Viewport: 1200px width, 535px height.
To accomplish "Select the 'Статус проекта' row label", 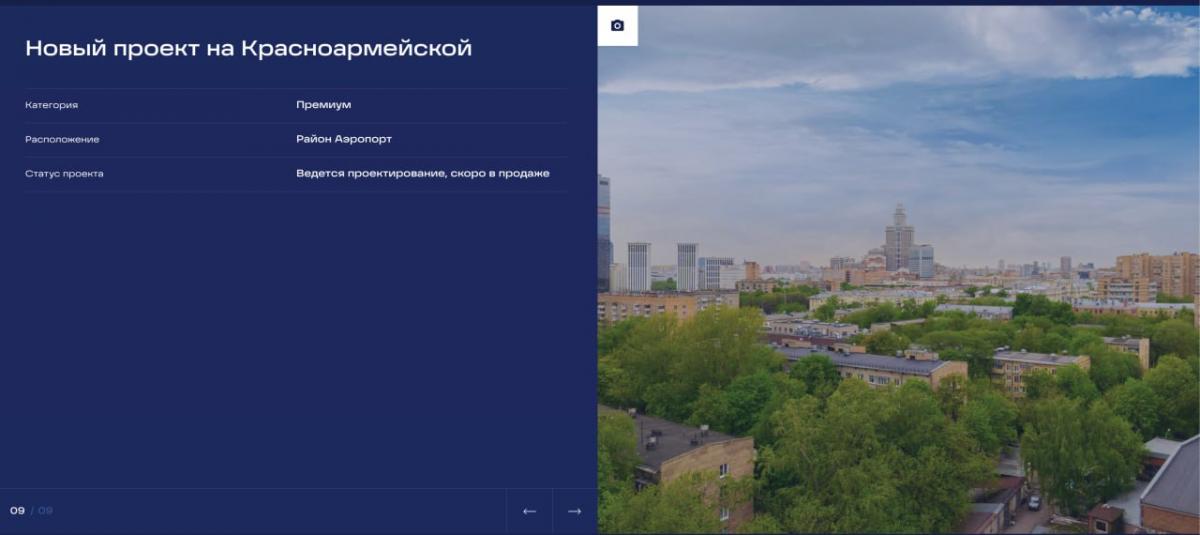I will click(64, 174).
